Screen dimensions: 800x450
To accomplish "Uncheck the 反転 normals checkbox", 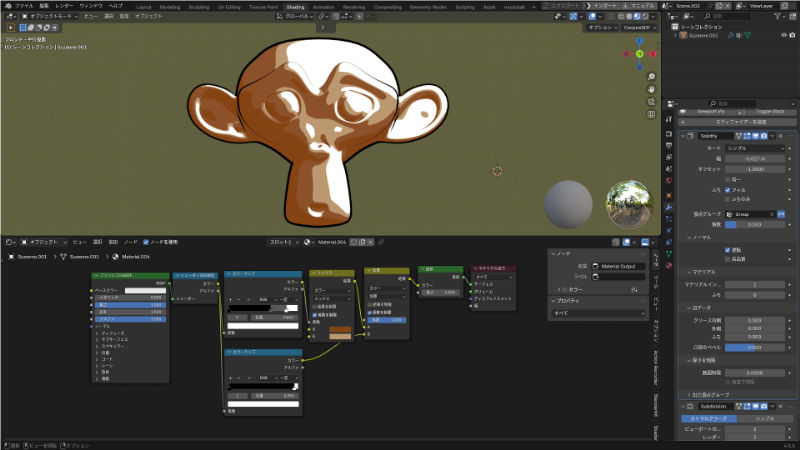I will (x=726, y=249).
